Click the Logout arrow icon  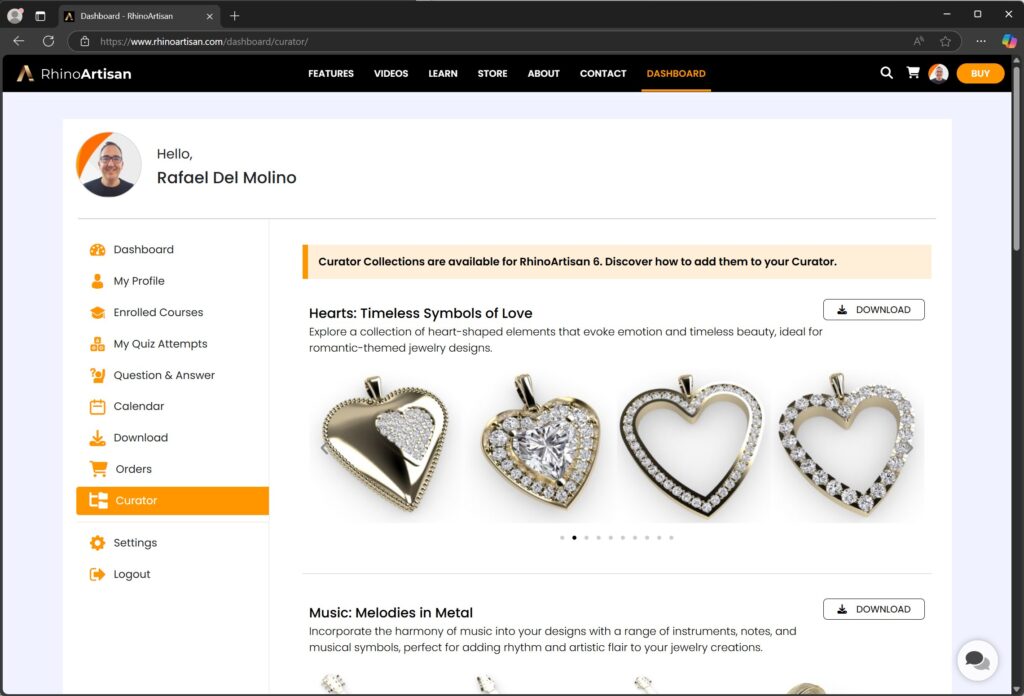tap(97, 574)
